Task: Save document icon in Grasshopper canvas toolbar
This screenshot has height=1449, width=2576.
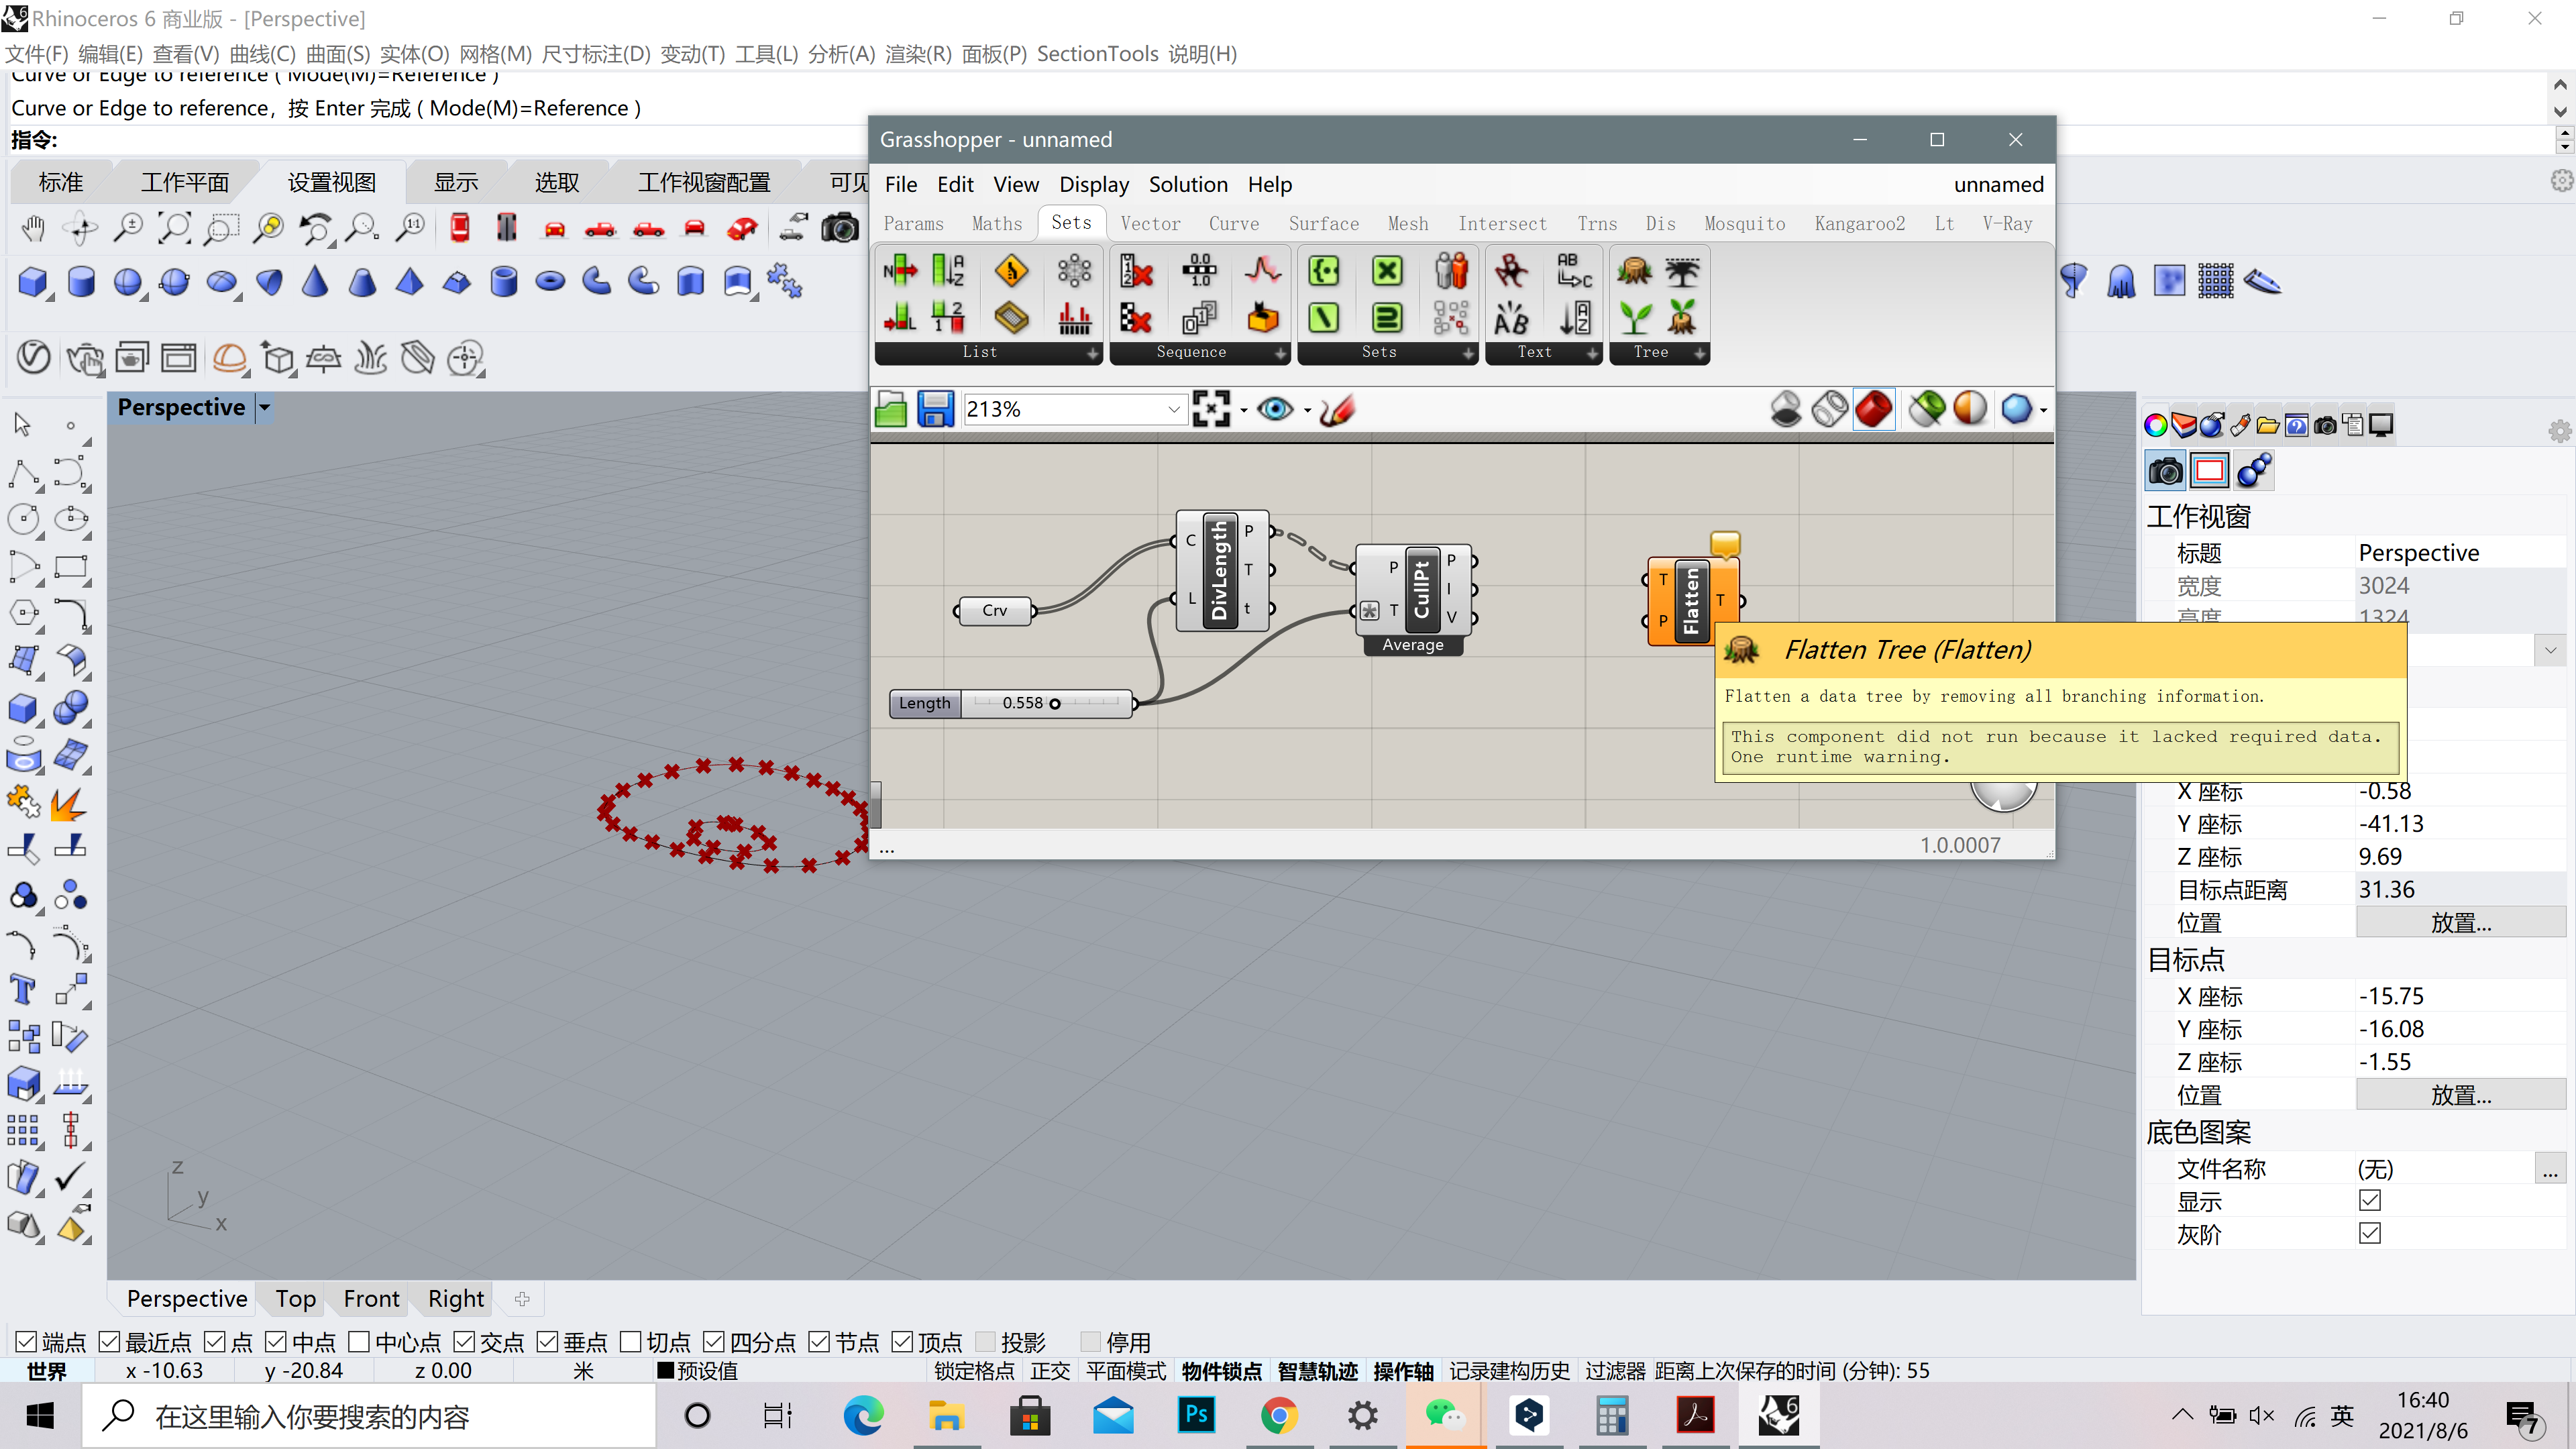Action: (x=936, y=409)
